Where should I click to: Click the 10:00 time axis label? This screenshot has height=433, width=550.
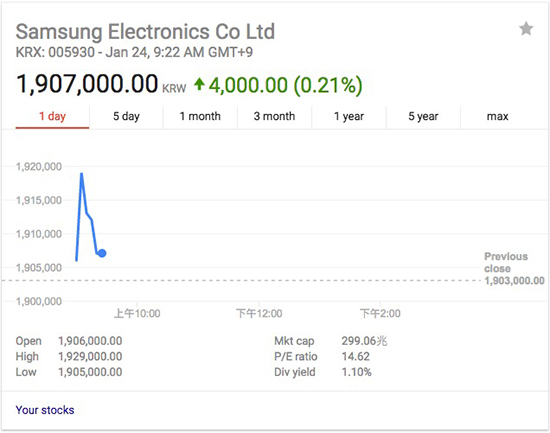137,313
